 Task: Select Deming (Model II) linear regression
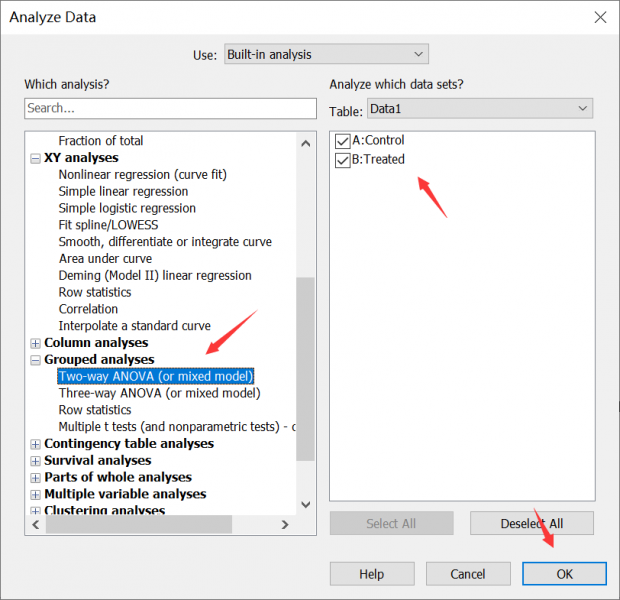[x=155, y=275]
